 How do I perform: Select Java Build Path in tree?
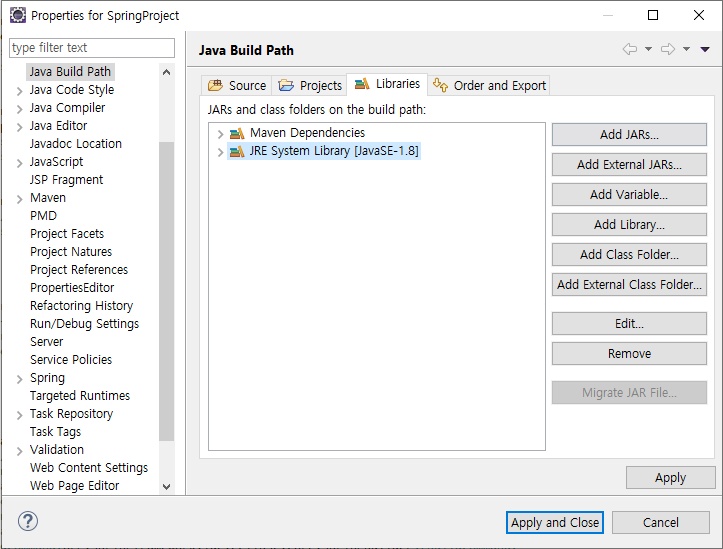pos(70,71)
